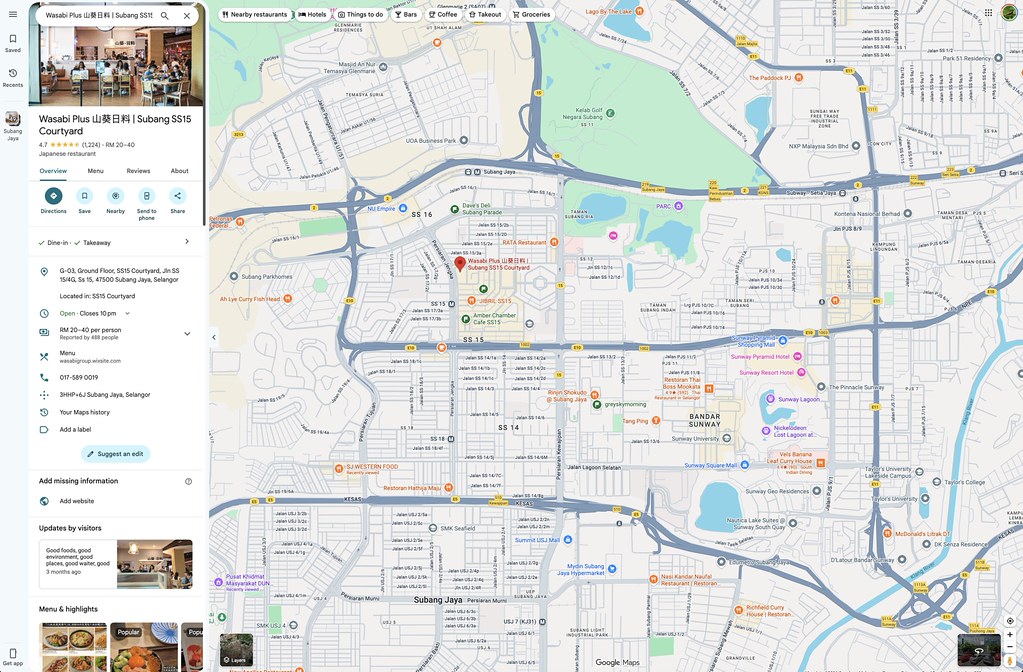Expand opening hours dropdown
Screen dimensions: 1023x672
point(128,313)
